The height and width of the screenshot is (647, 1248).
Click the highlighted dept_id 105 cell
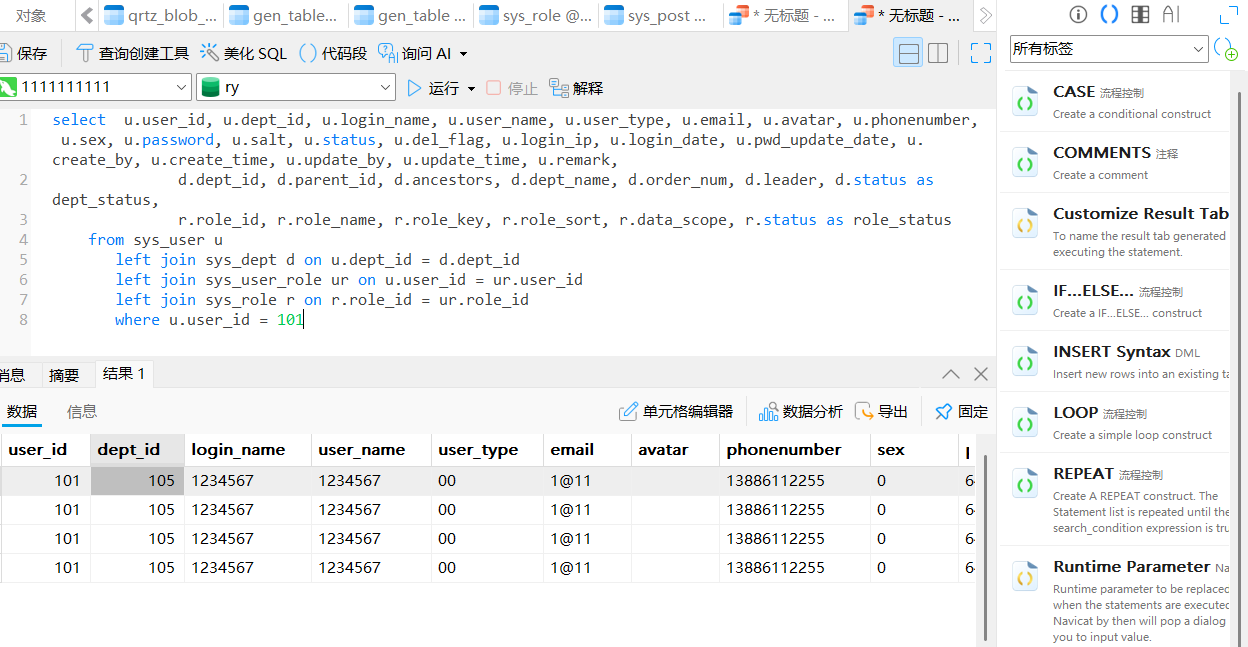(138, 481)
